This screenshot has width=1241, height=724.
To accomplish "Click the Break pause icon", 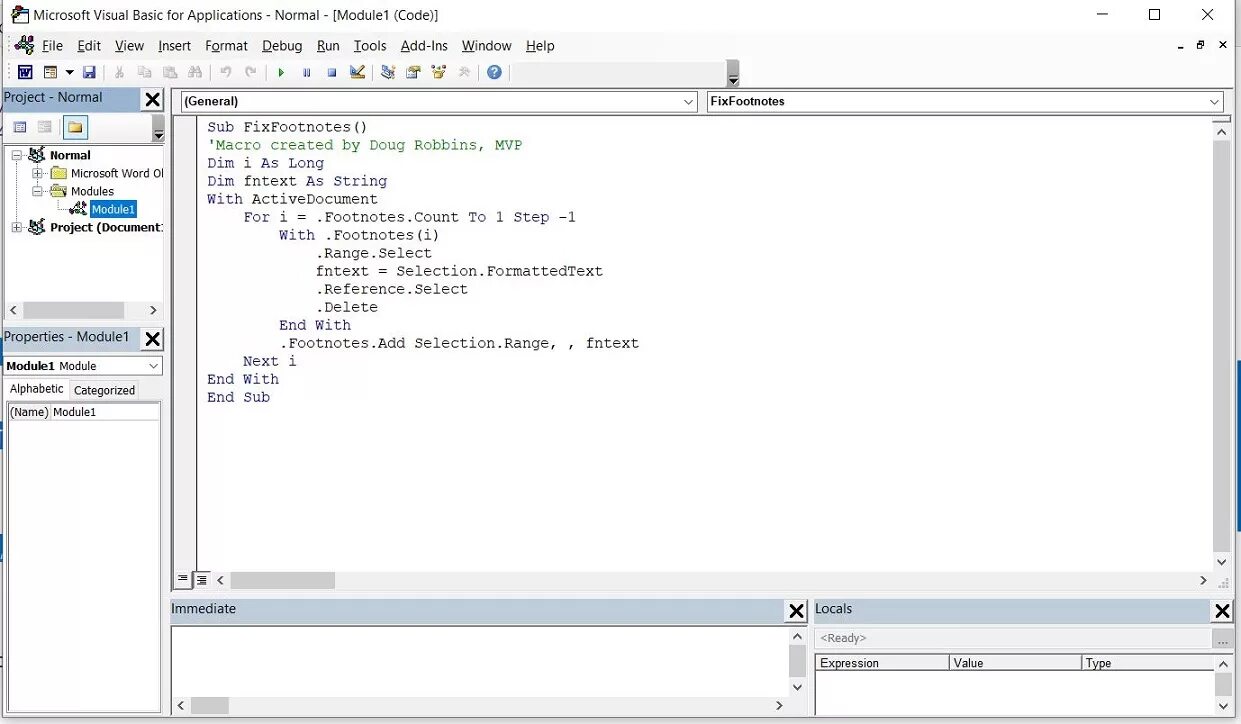I will 306,72.
